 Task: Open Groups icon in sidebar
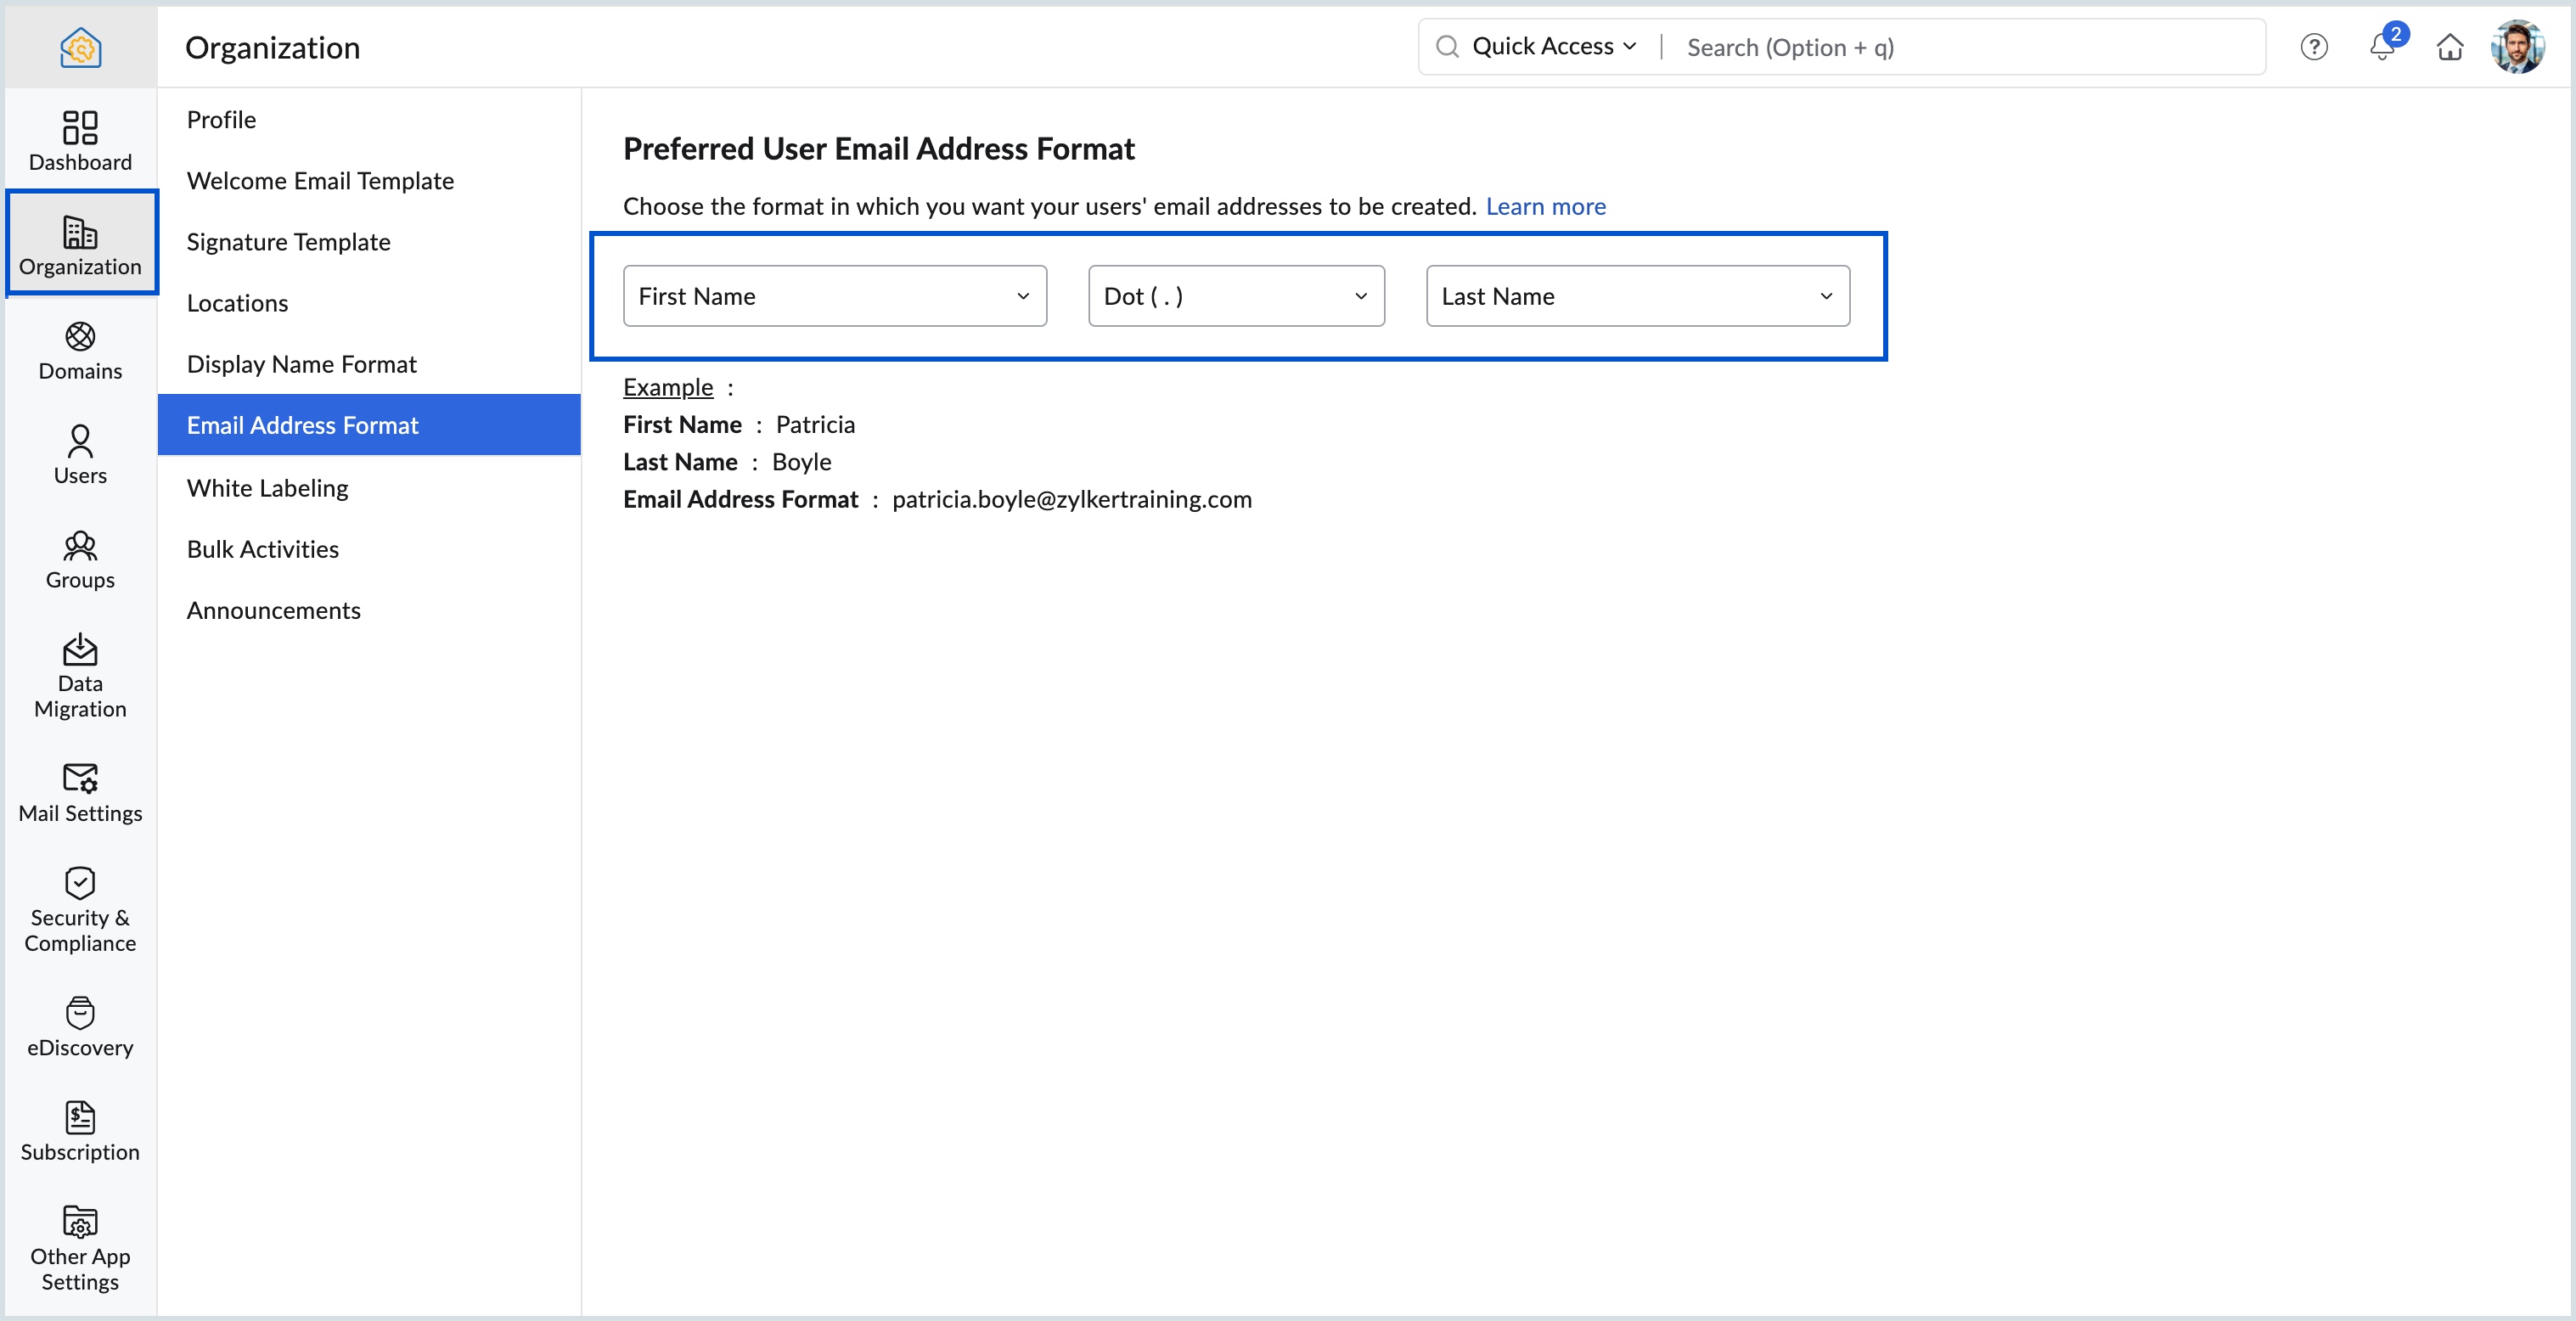coord(80,546)
